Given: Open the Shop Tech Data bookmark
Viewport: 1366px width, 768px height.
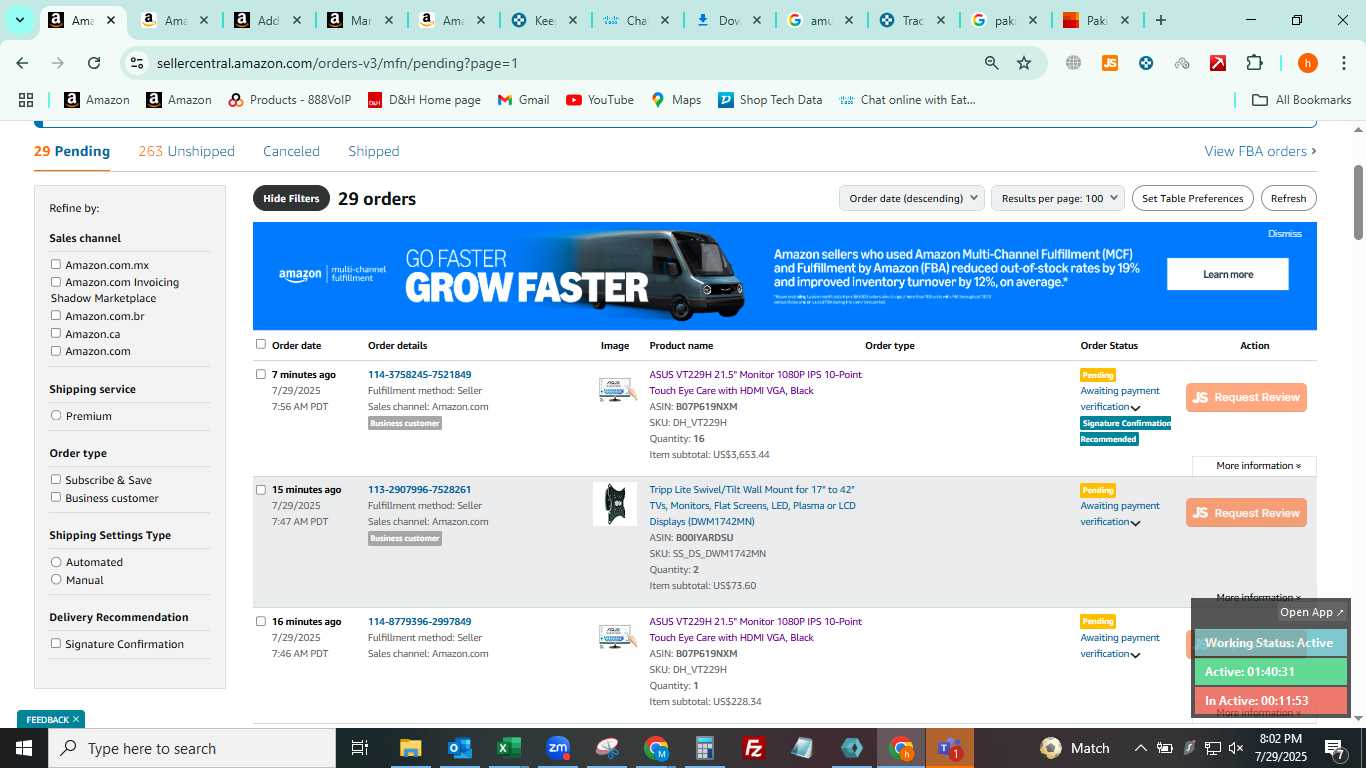Looking at the screenshot, I should [x=770, y=100].
